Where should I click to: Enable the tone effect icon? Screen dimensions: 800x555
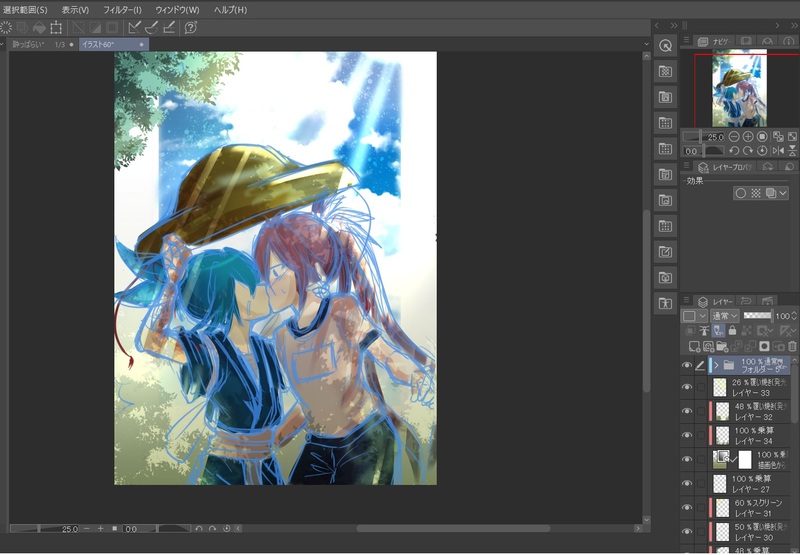(756, 193)
